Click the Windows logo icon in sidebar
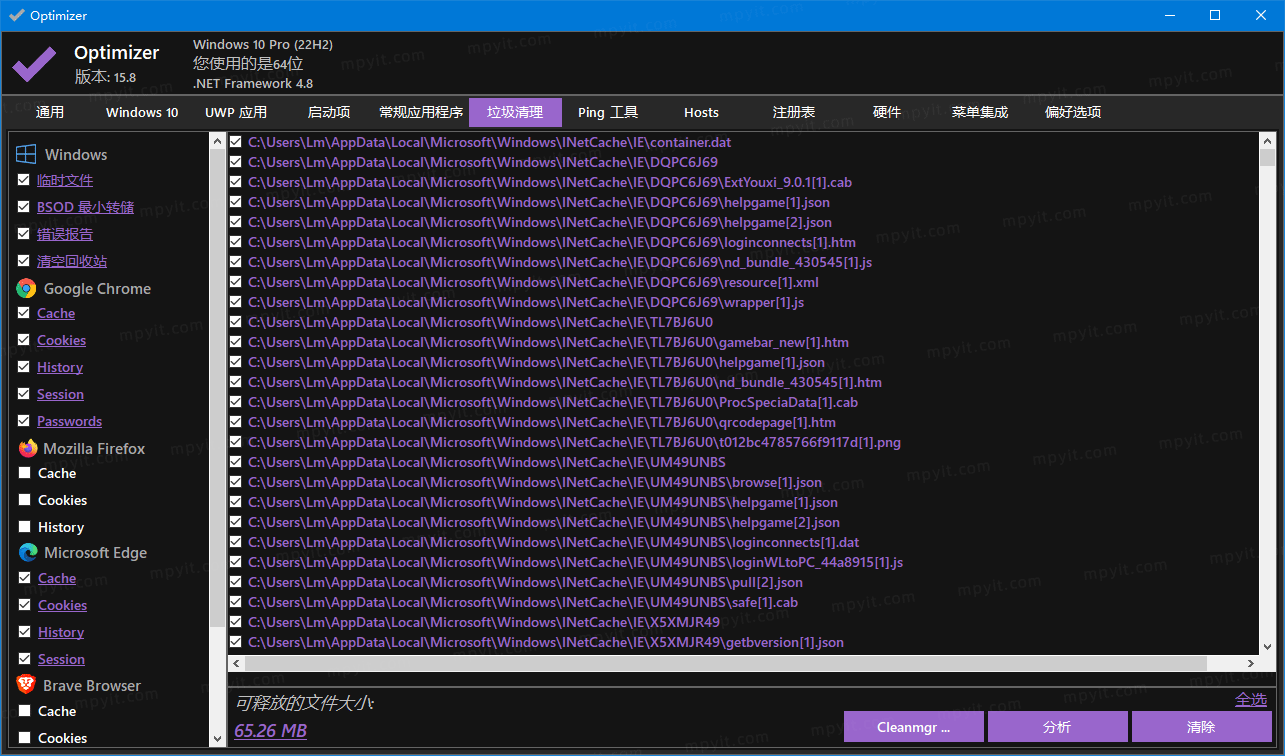 26,155
